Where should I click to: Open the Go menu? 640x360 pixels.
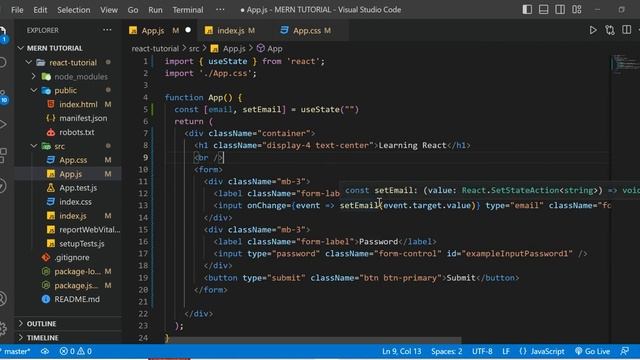133,10
